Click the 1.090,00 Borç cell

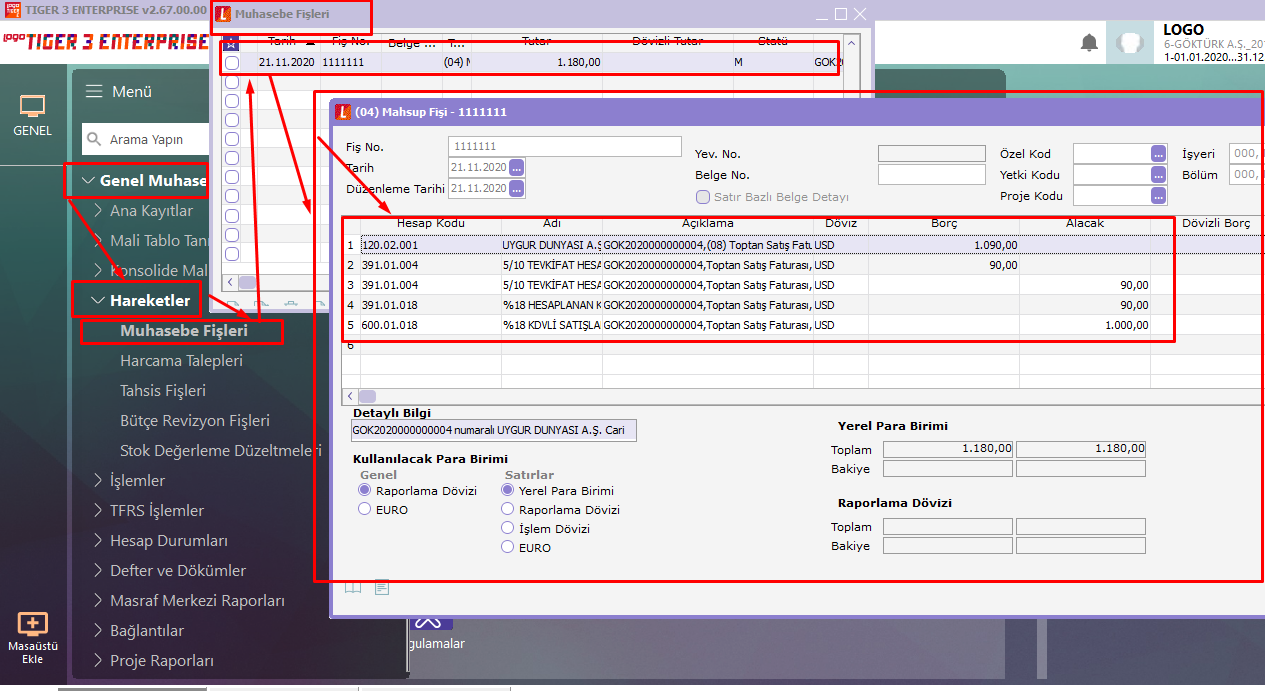point(944,245)
